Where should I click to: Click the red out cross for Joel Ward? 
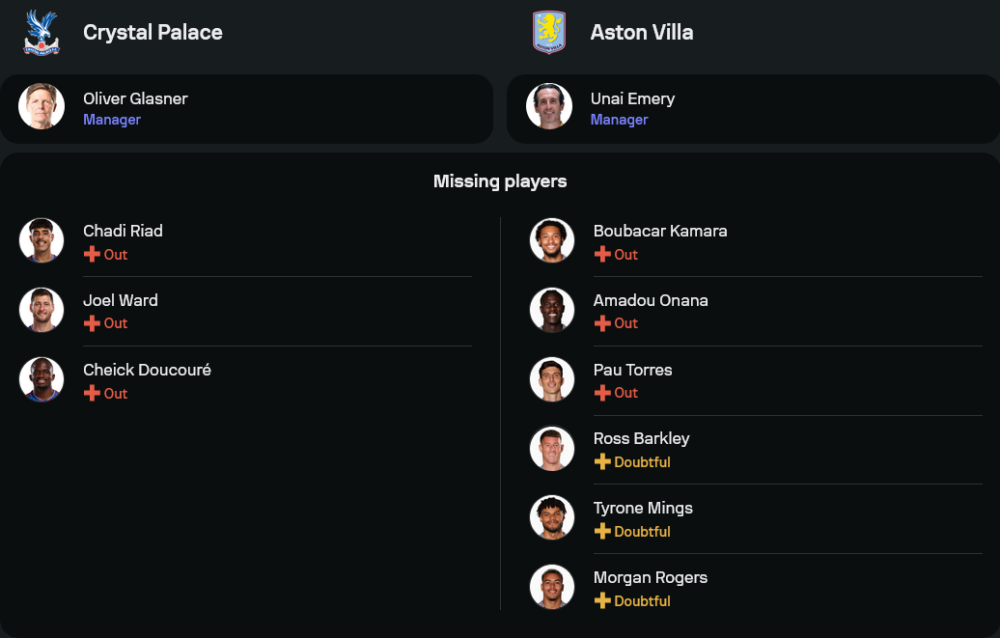point(92,323)
